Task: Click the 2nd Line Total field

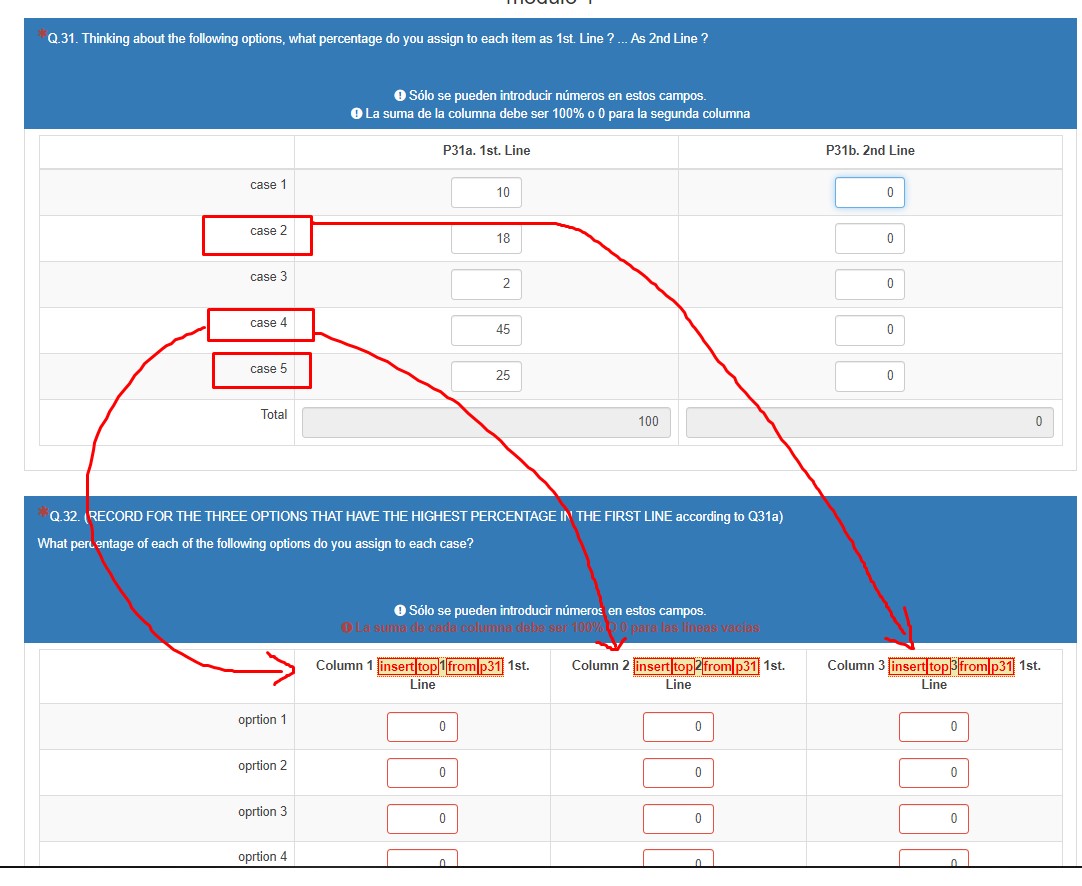Action: coord(869,422)
